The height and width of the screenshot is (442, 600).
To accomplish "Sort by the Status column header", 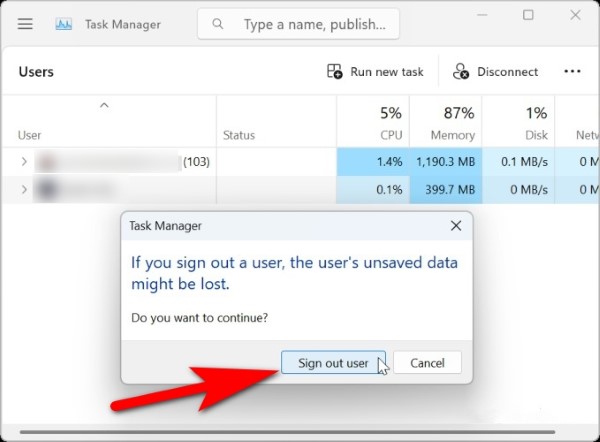I will point(239,135).
